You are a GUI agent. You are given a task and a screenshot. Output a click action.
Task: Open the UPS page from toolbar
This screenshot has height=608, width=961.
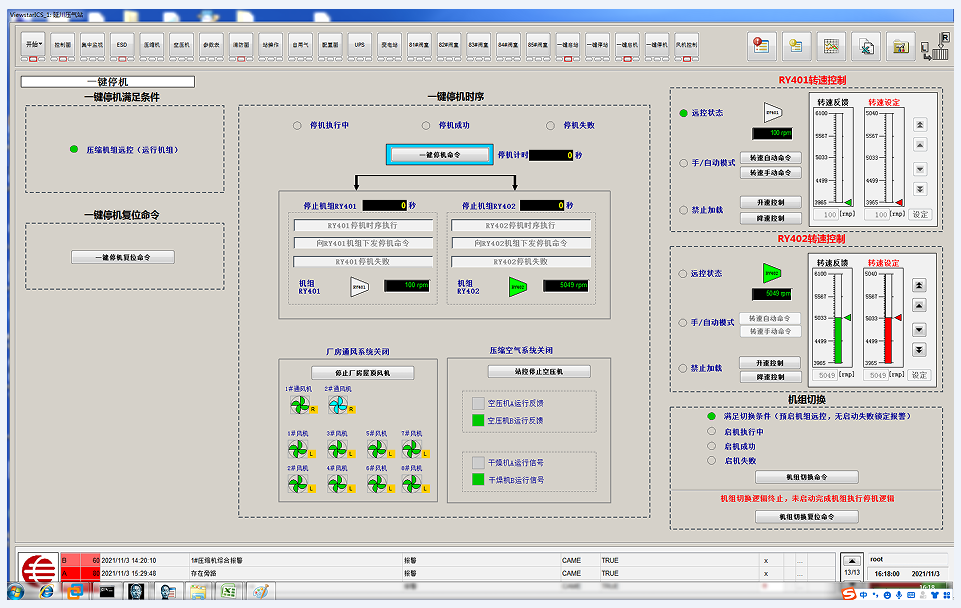pyautogui.click(x=360, y=45)
